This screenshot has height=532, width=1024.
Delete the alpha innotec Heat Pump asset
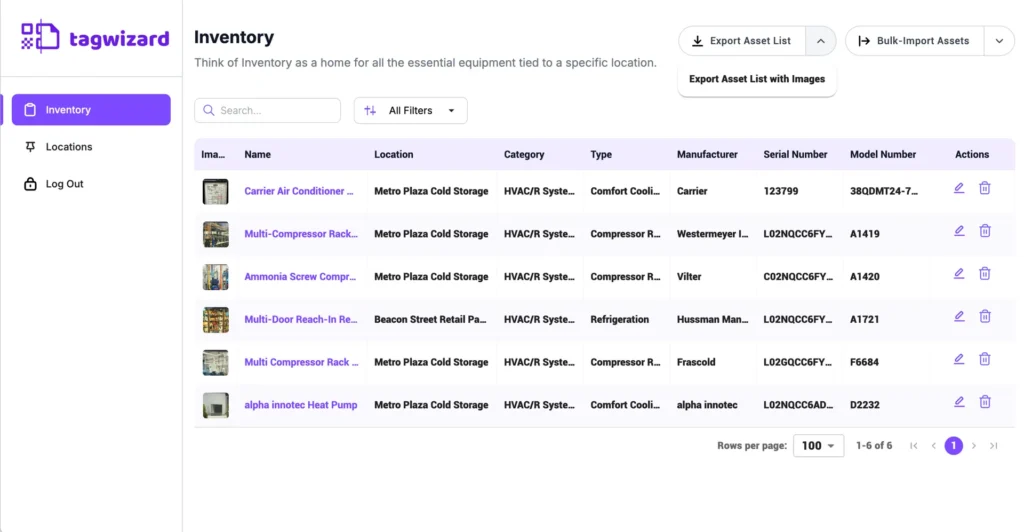985,402
